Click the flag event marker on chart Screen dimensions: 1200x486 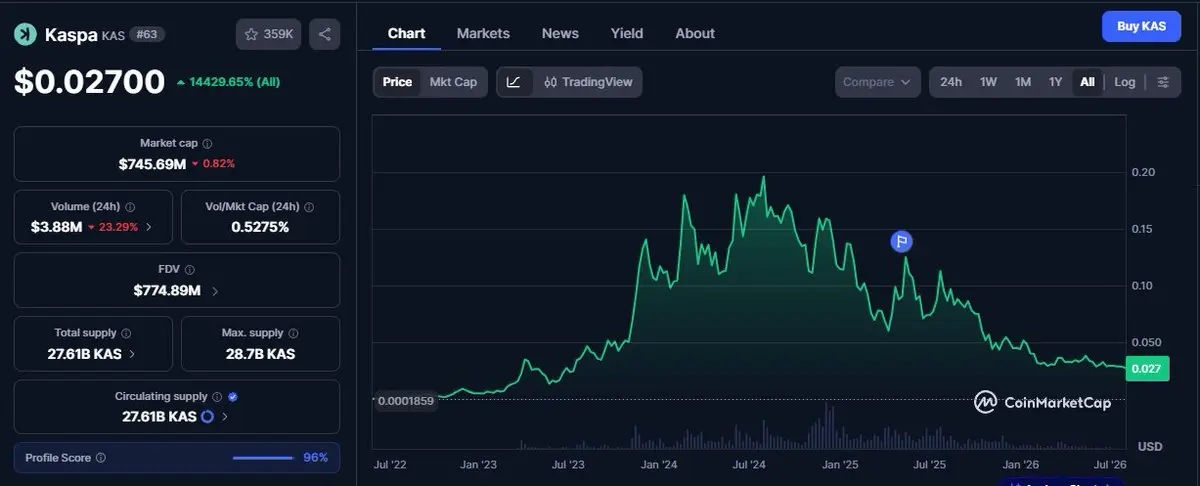(x=902, y=240)
